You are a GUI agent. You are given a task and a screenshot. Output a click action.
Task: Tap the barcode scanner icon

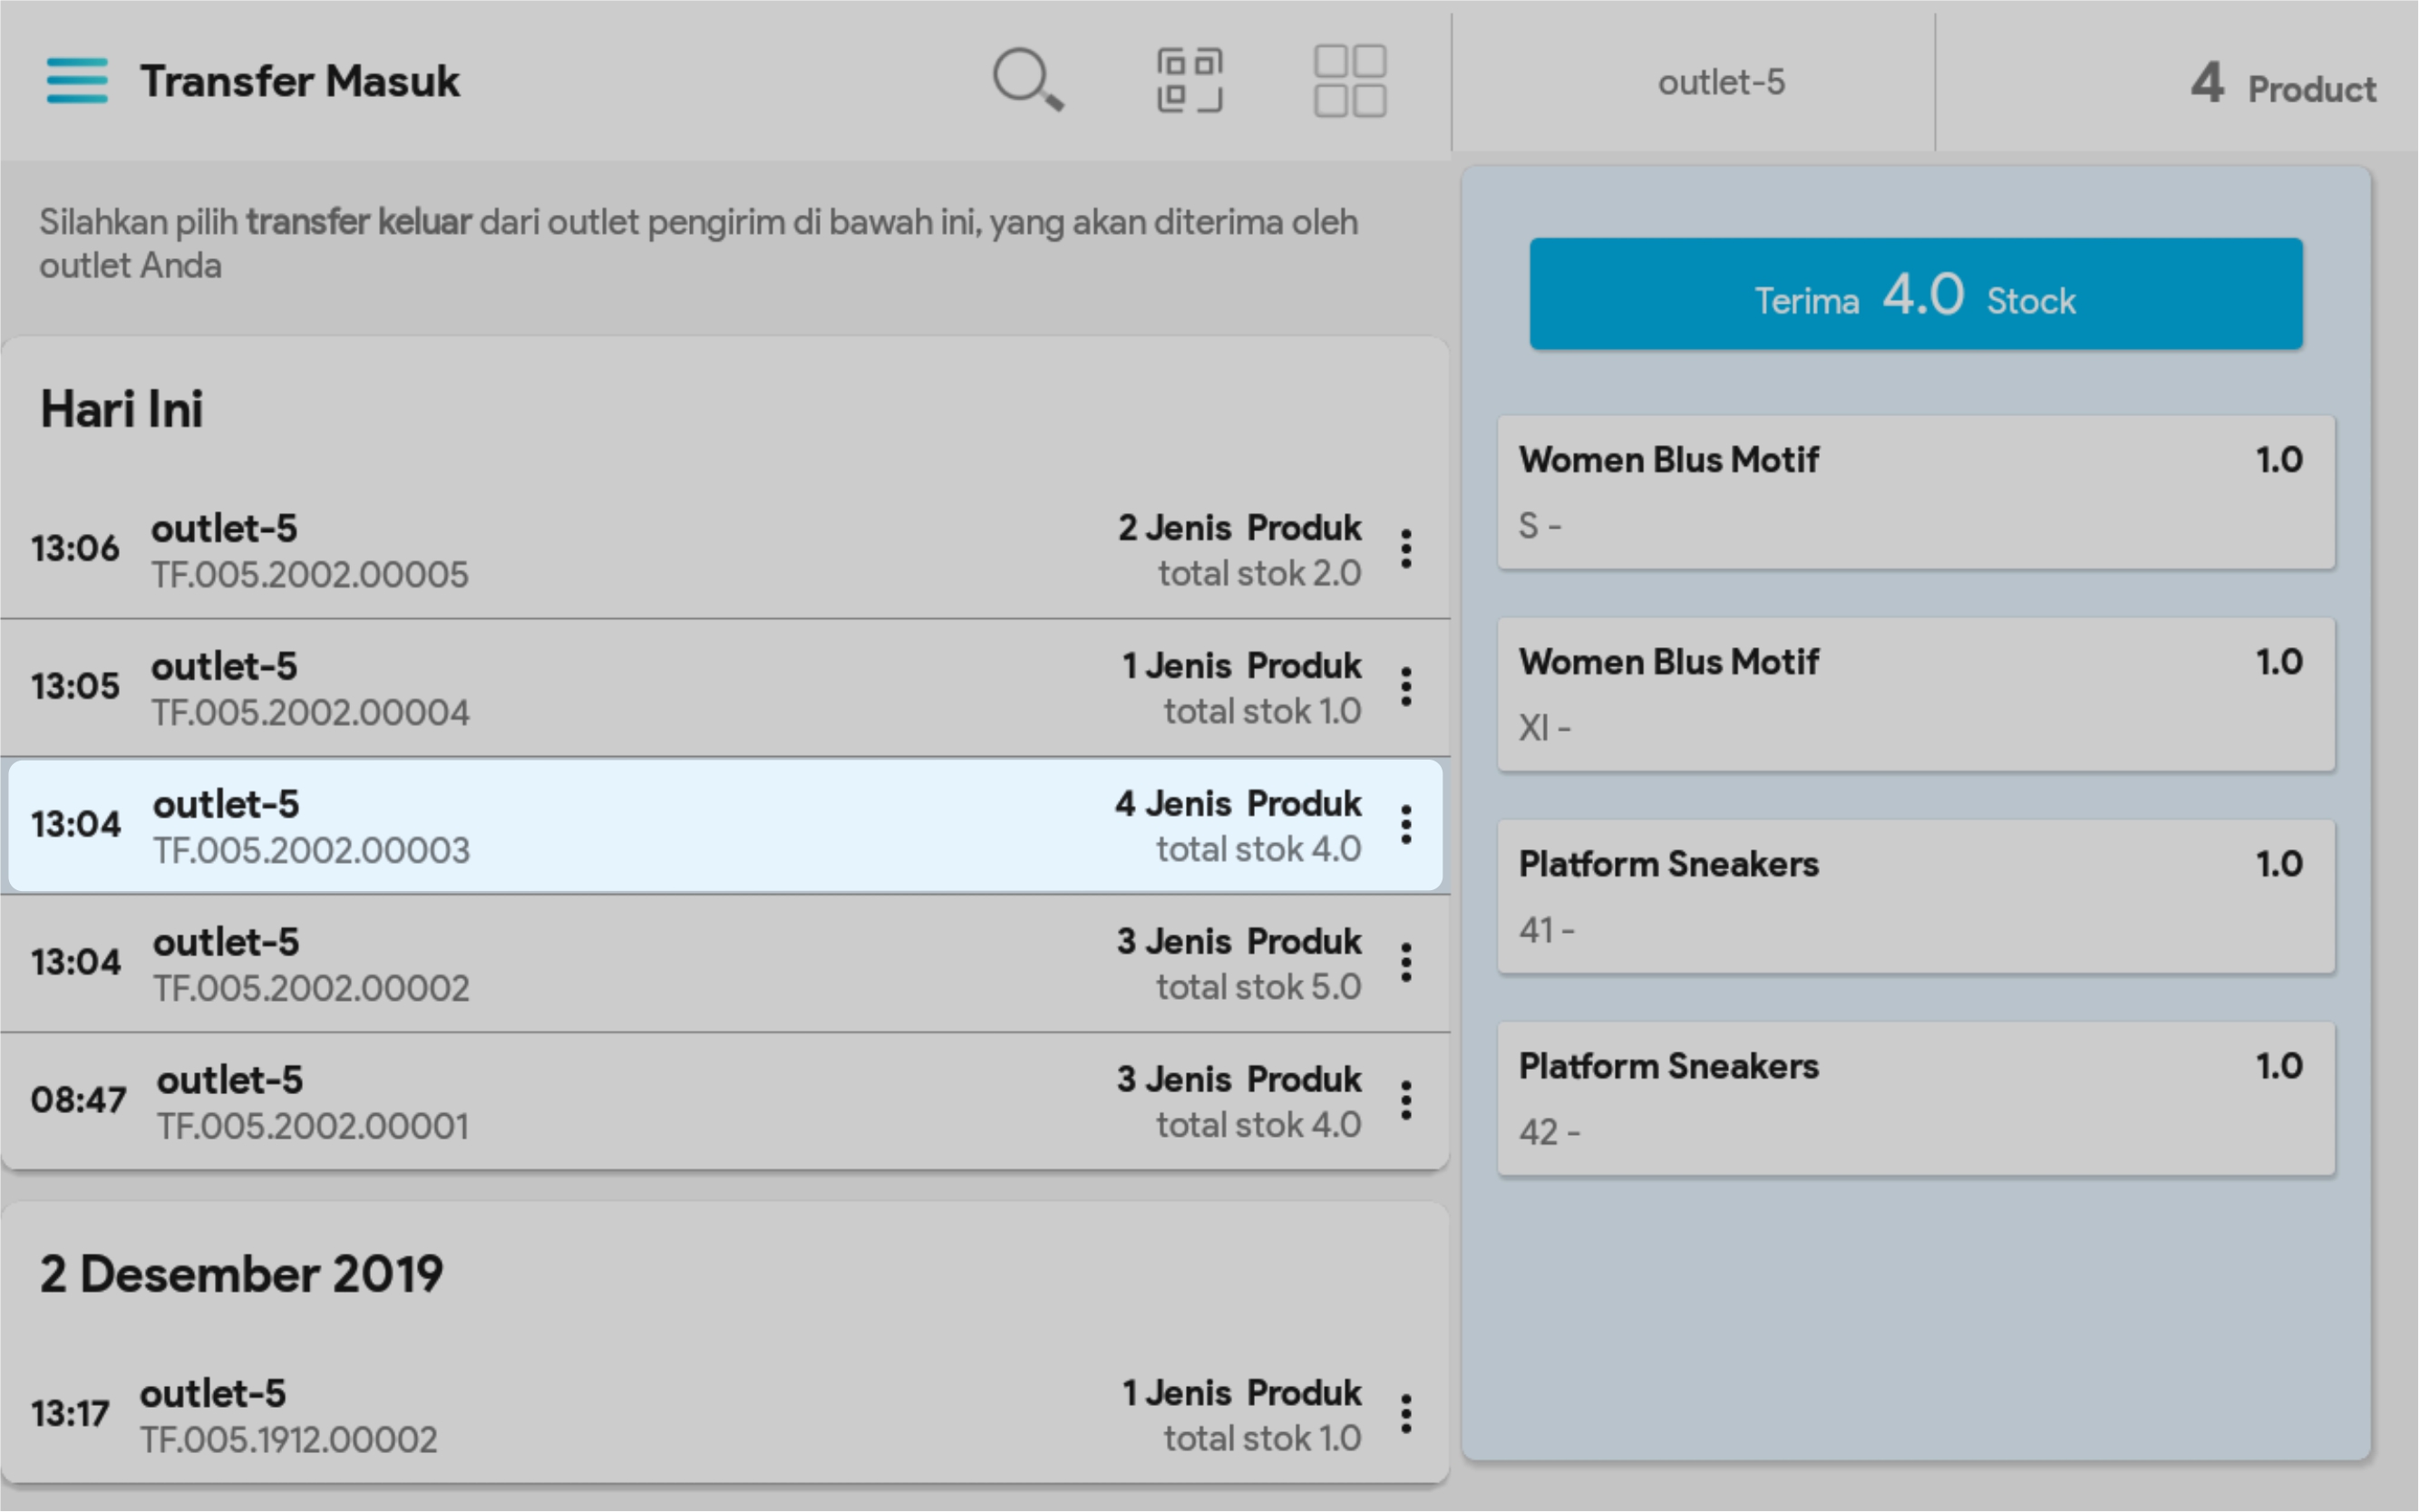1189,80
